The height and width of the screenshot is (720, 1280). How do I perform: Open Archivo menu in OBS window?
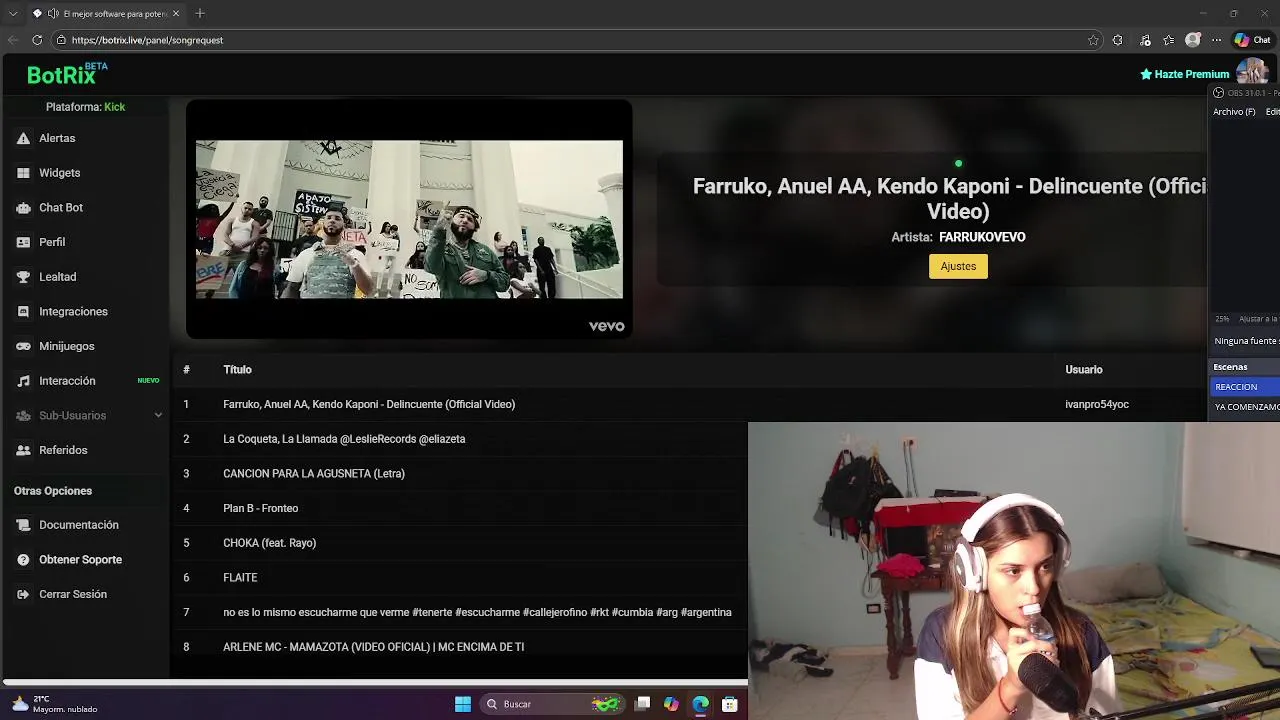click(x=1234, y=112)
